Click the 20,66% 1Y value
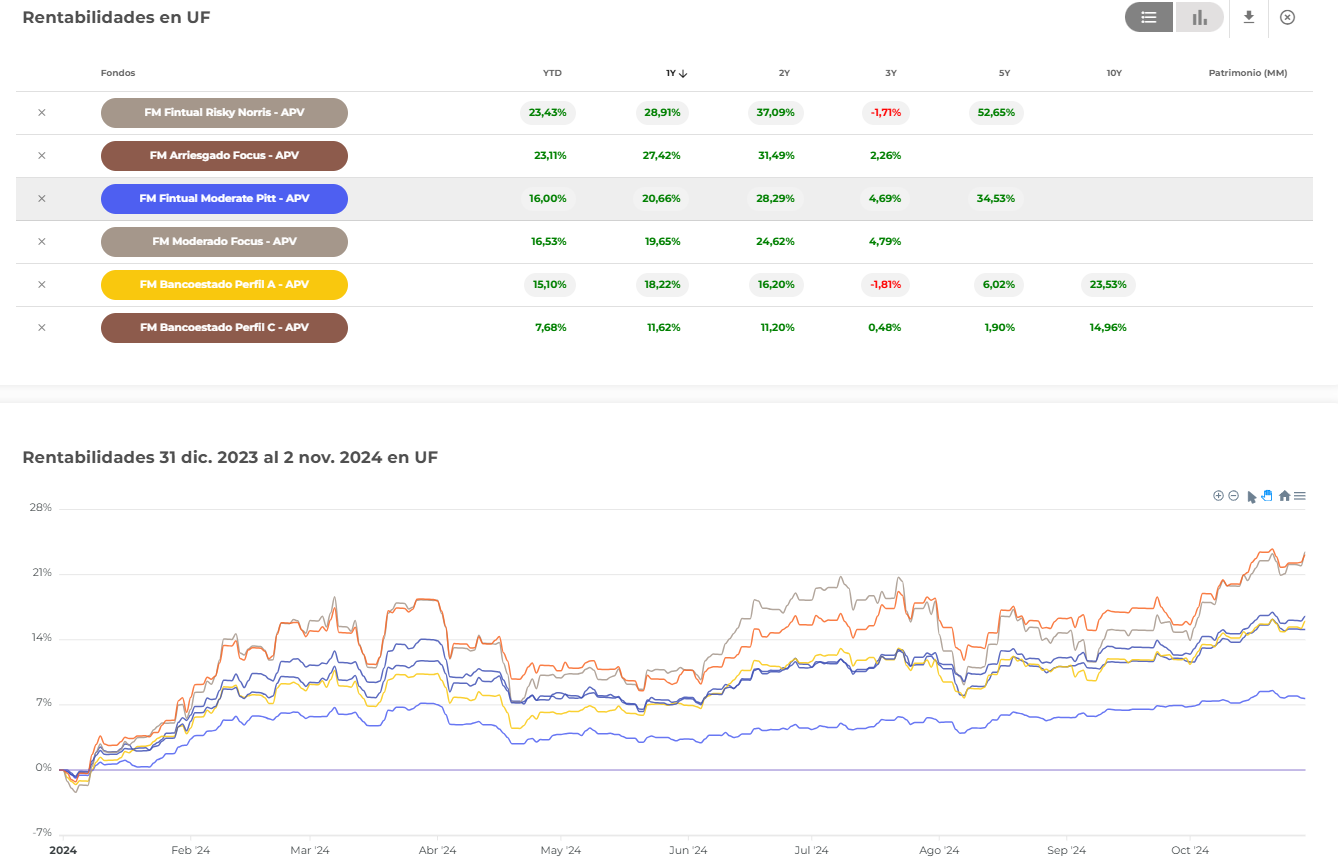 tap(662, 199)
